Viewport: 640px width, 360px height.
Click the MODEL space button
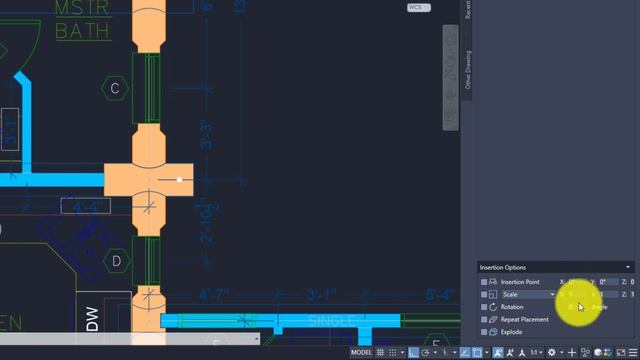(x=361, y=353)
